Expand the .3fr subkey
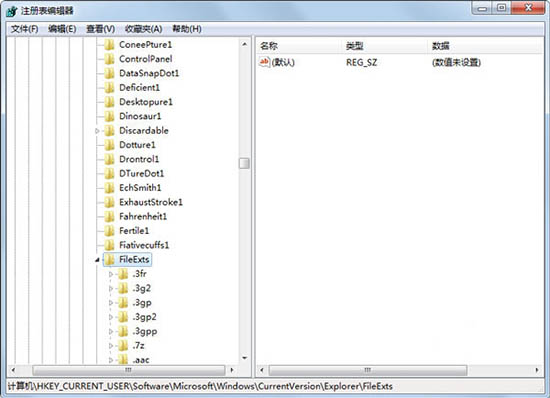Screen dimensions: 550x398 (x=111, y=274)
